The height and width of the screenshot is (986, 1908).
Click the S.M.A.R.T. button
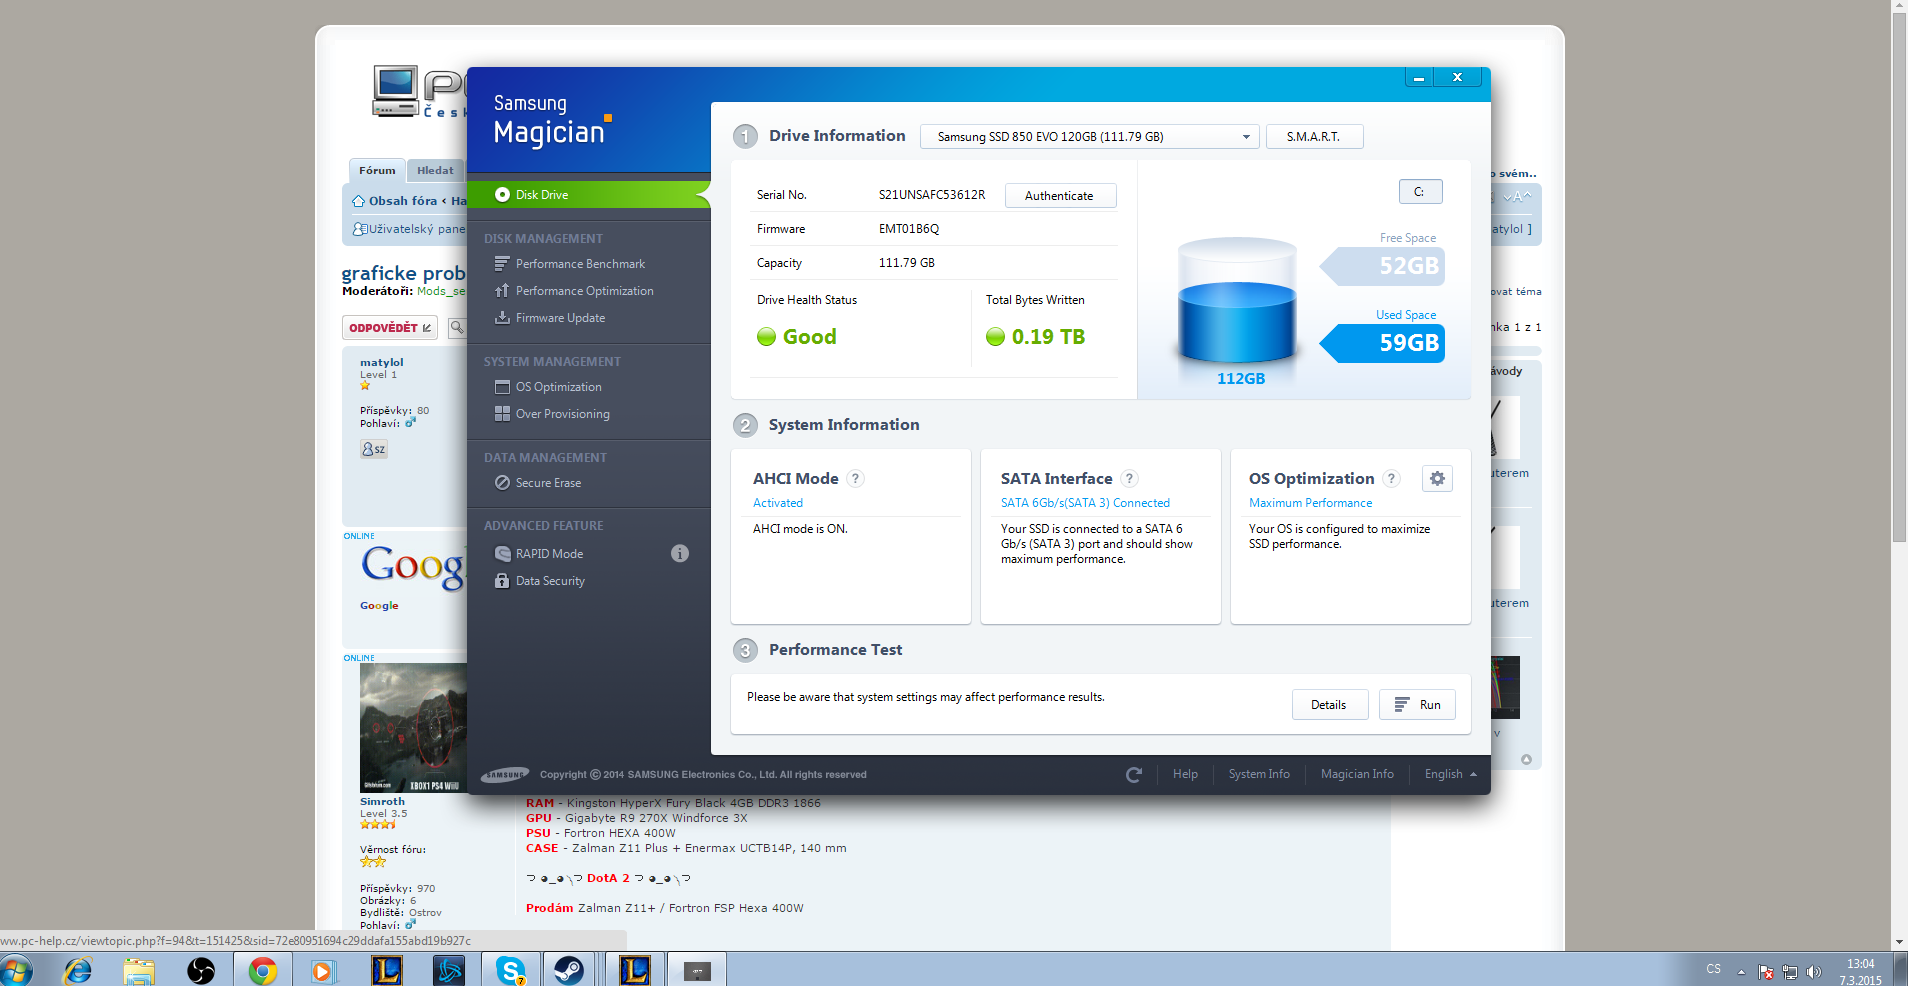(x=1314, y=137)
